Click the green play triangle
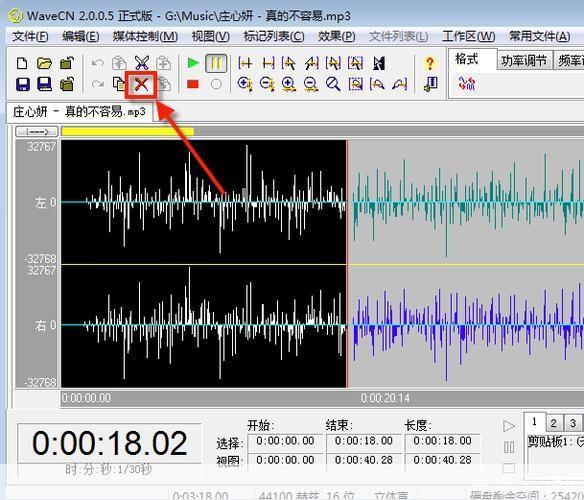 click(193, 63)
